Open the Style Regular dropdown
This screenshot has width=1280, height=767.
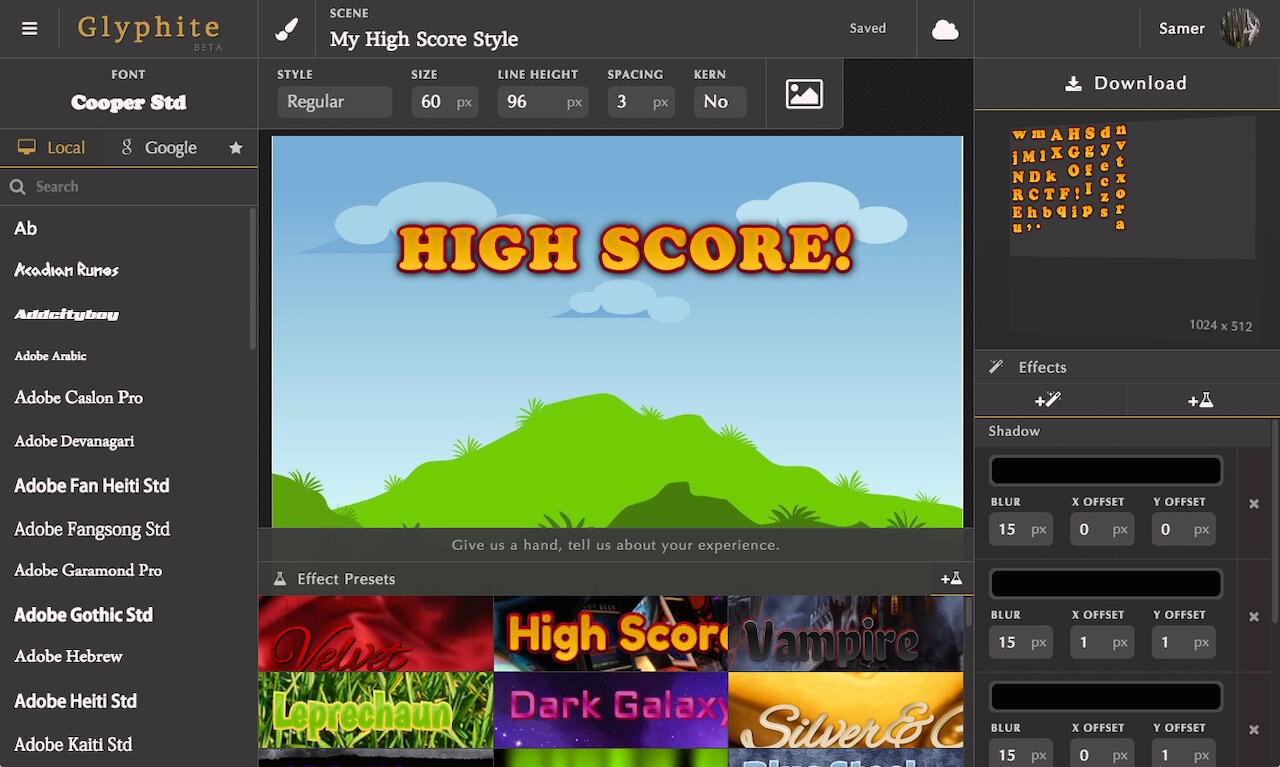pos(334,102)
